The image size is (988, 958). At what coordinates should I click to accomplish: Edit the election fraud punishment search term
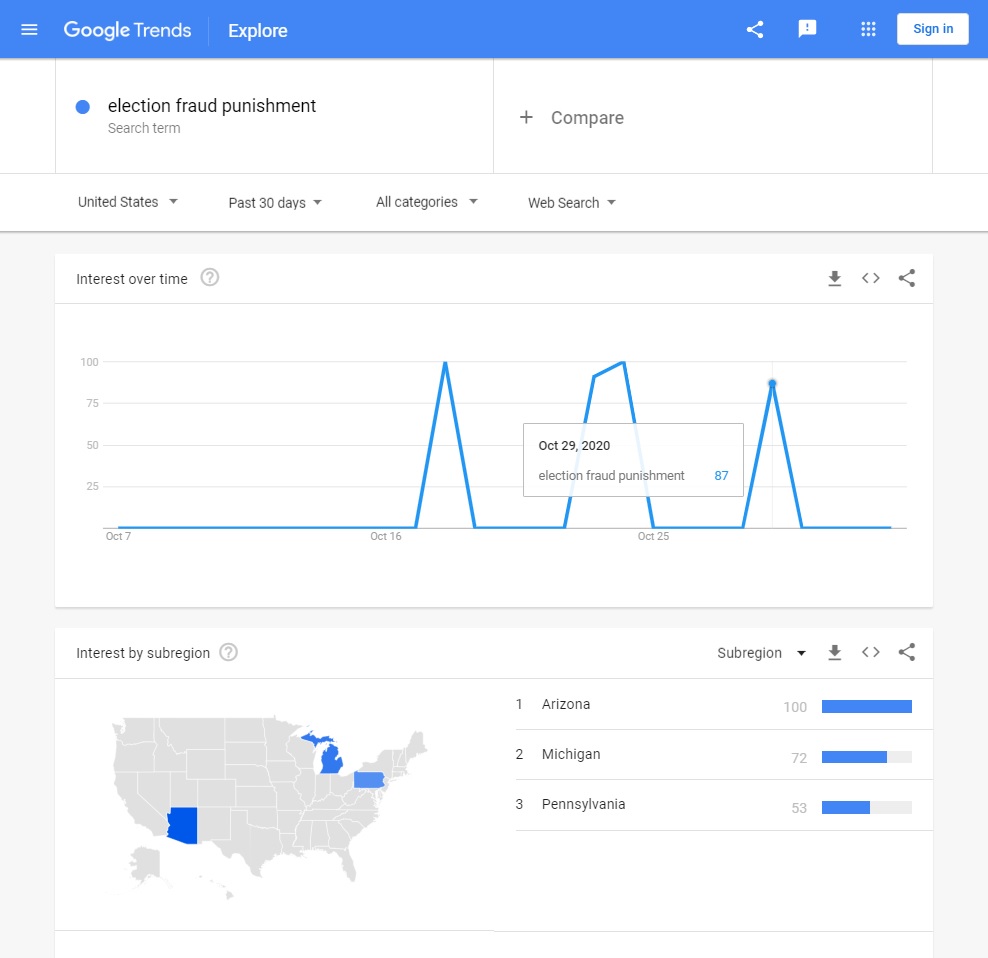212,105
